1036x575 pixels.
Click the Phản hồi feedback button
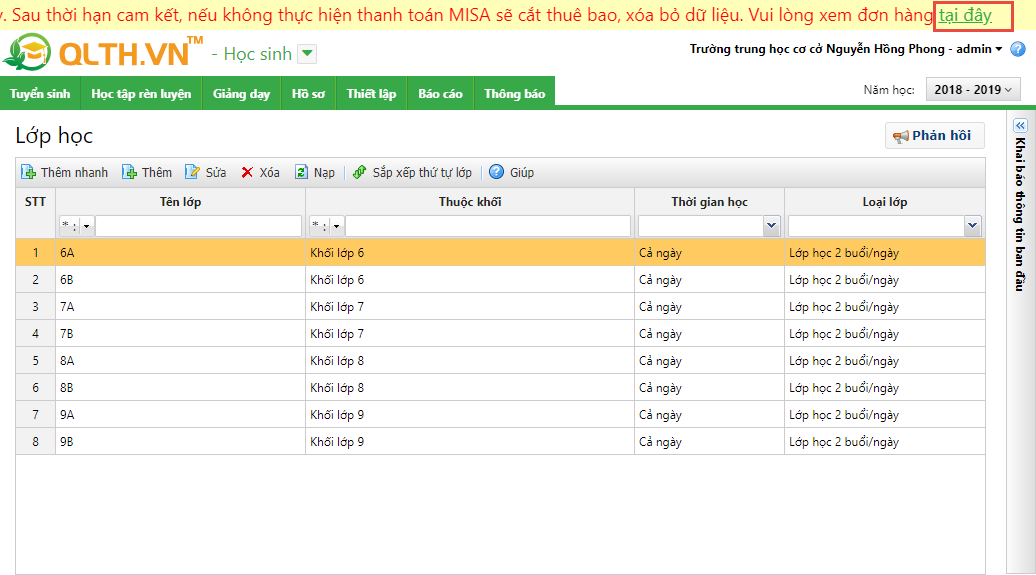point(934,135)
